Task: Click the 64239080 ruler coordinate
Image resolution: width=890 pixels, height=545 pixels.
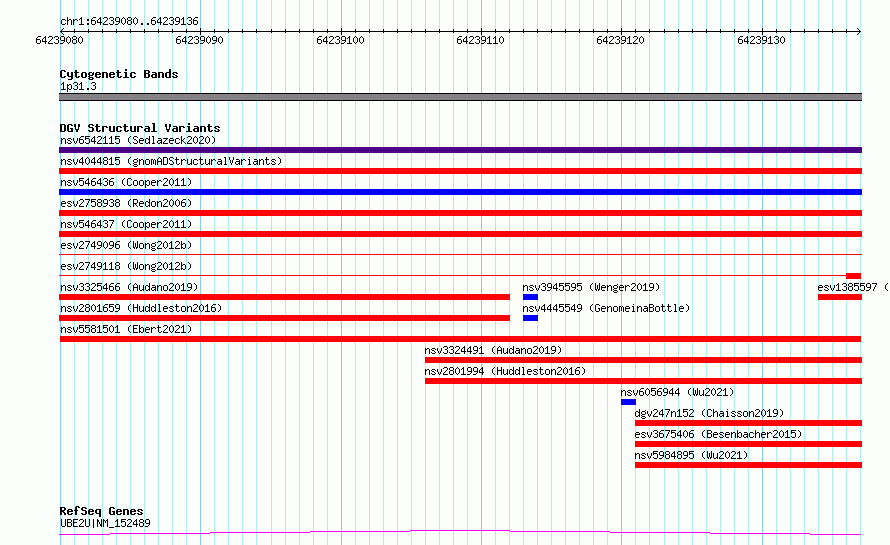Action: click(59, 40)
